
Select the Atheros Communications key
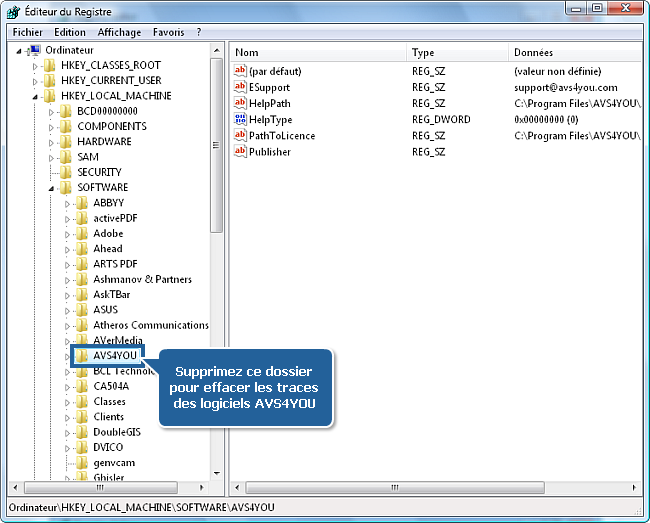151,325
